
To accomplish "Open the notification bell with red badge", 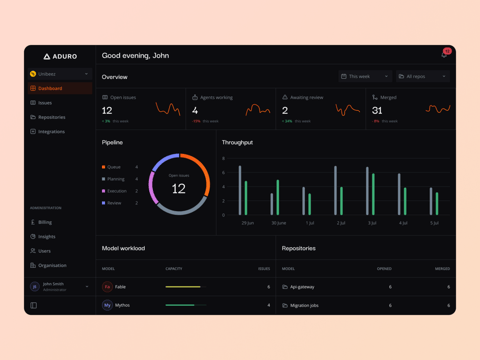I will click(445, 54).
